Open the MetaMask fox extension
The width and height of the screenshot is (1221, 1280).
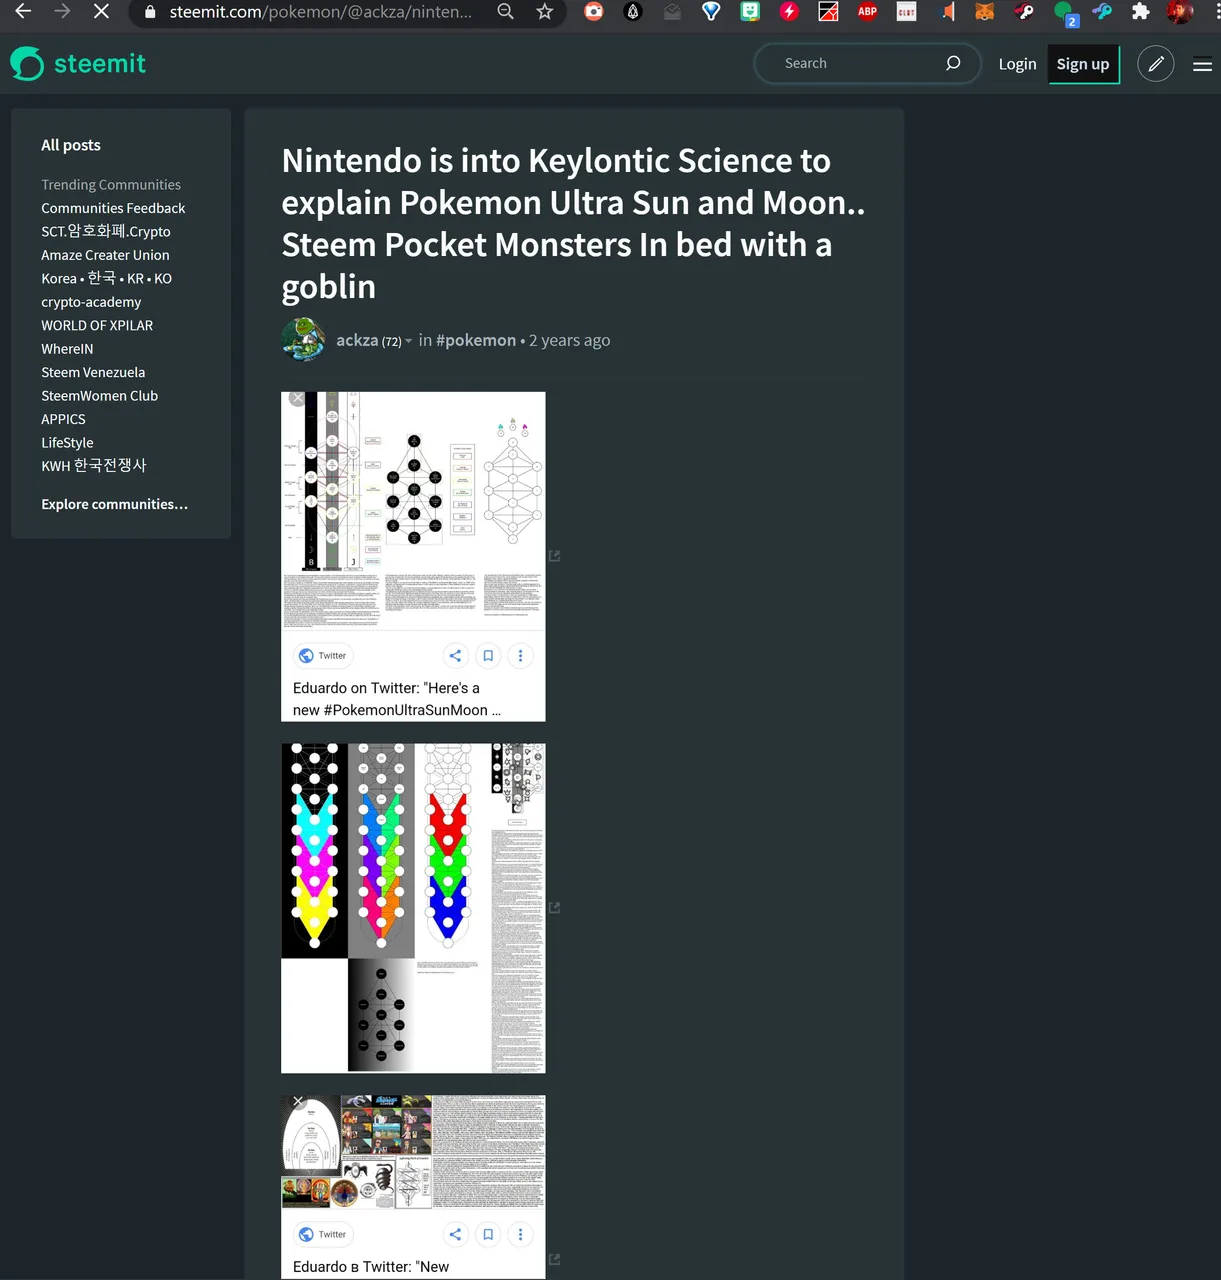coord(985,12)
